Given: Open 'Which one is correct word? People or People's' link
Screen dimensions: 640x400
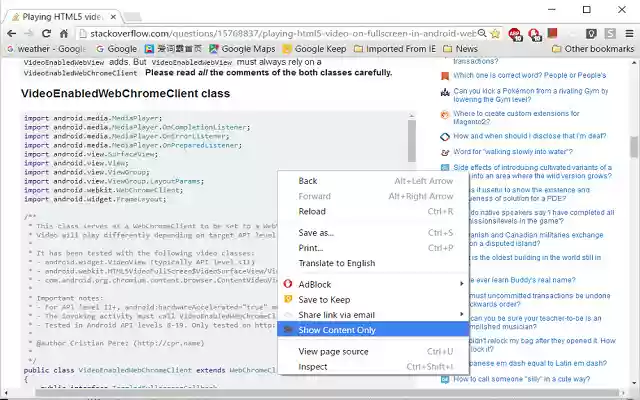Looking at the screenshot, I should tap(529, 76).
